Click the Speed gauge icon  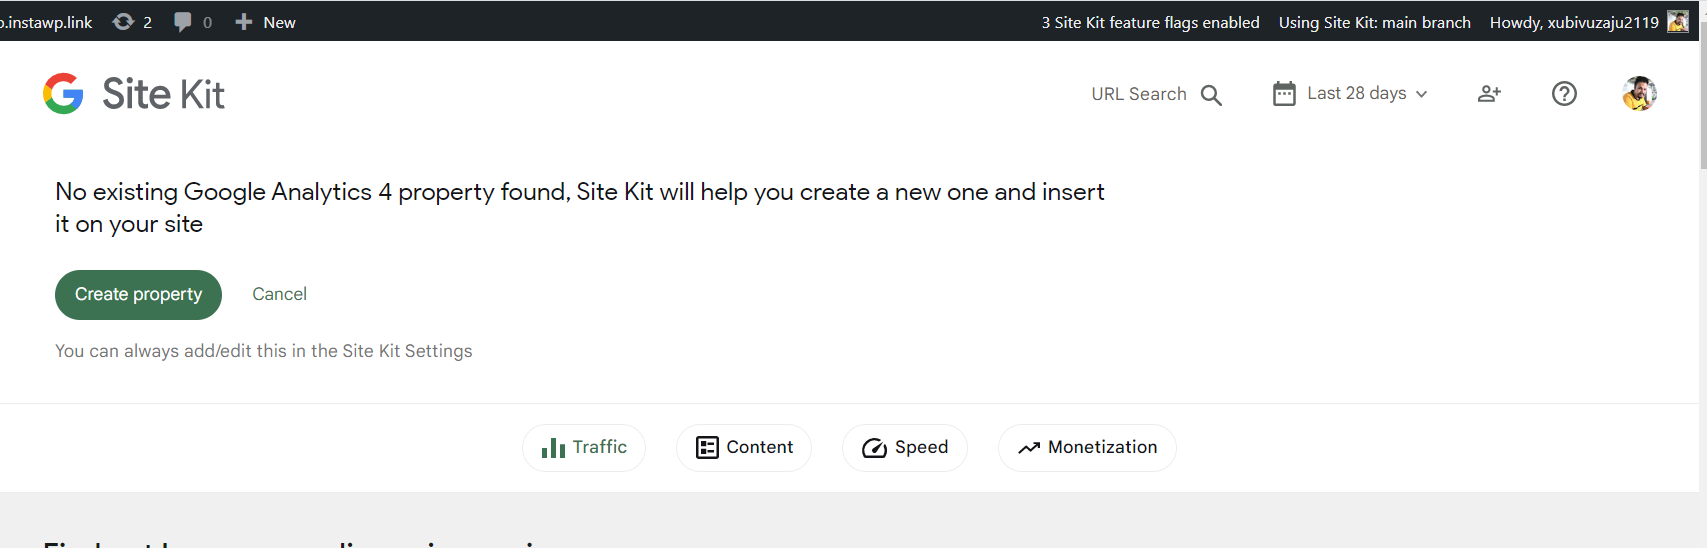click(874, 448)
